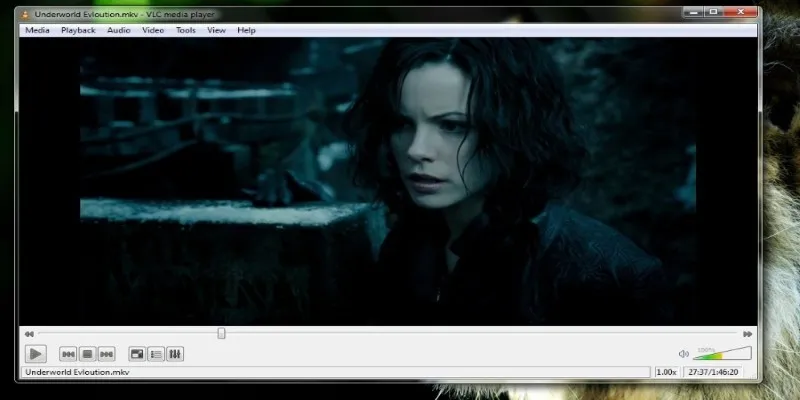Open the Media menu
Screen dimensions: 800x400
tap(37, 30)
